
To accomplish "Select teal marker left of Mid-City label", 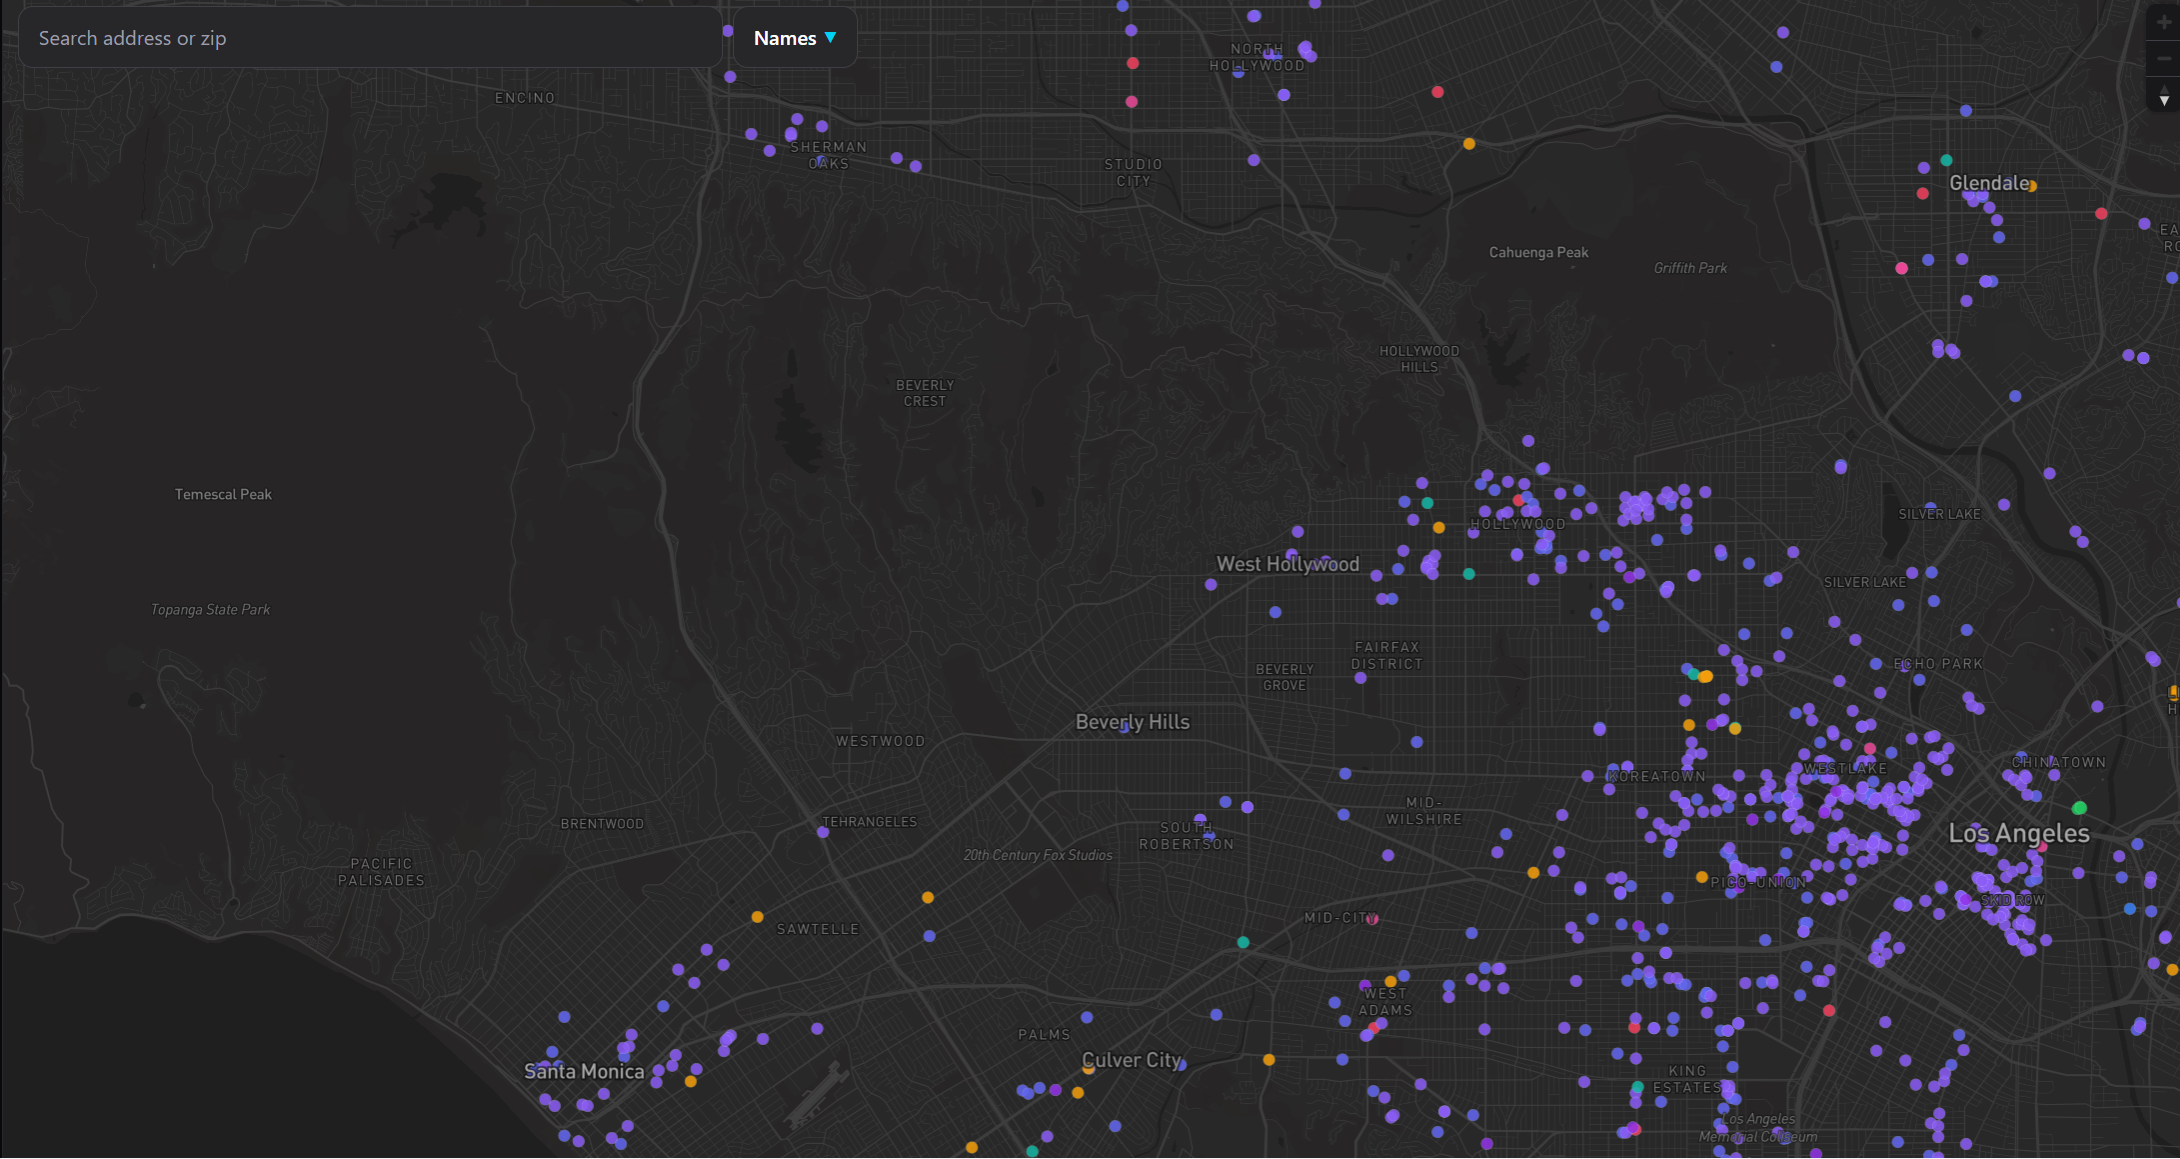I will (1243, 942).
